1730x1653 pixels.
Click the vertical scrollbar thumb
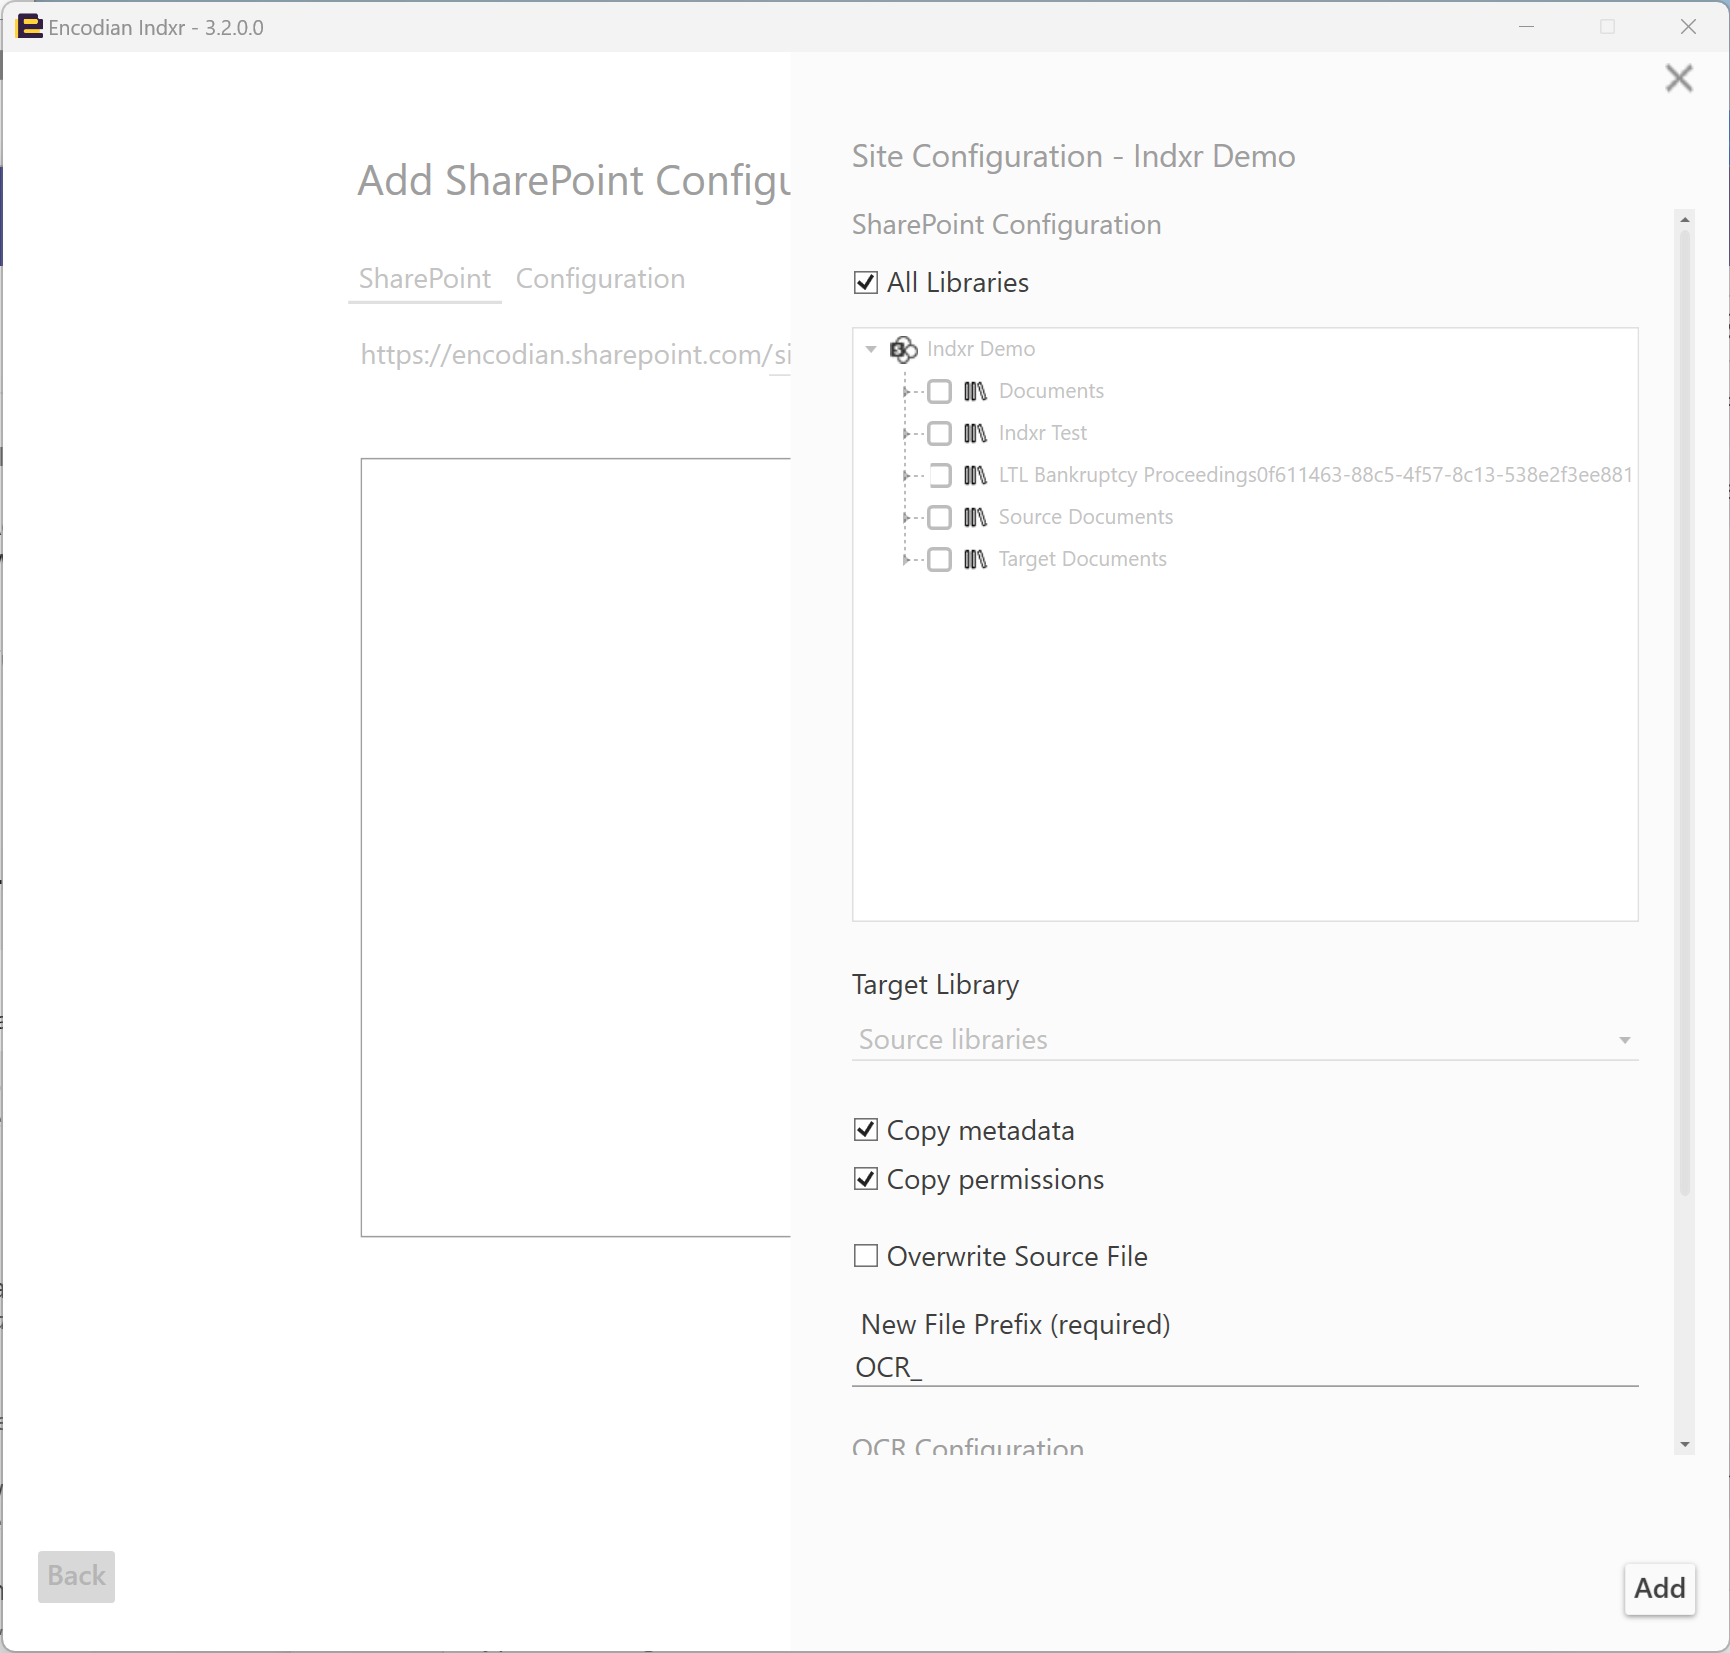coord(1685,713)
